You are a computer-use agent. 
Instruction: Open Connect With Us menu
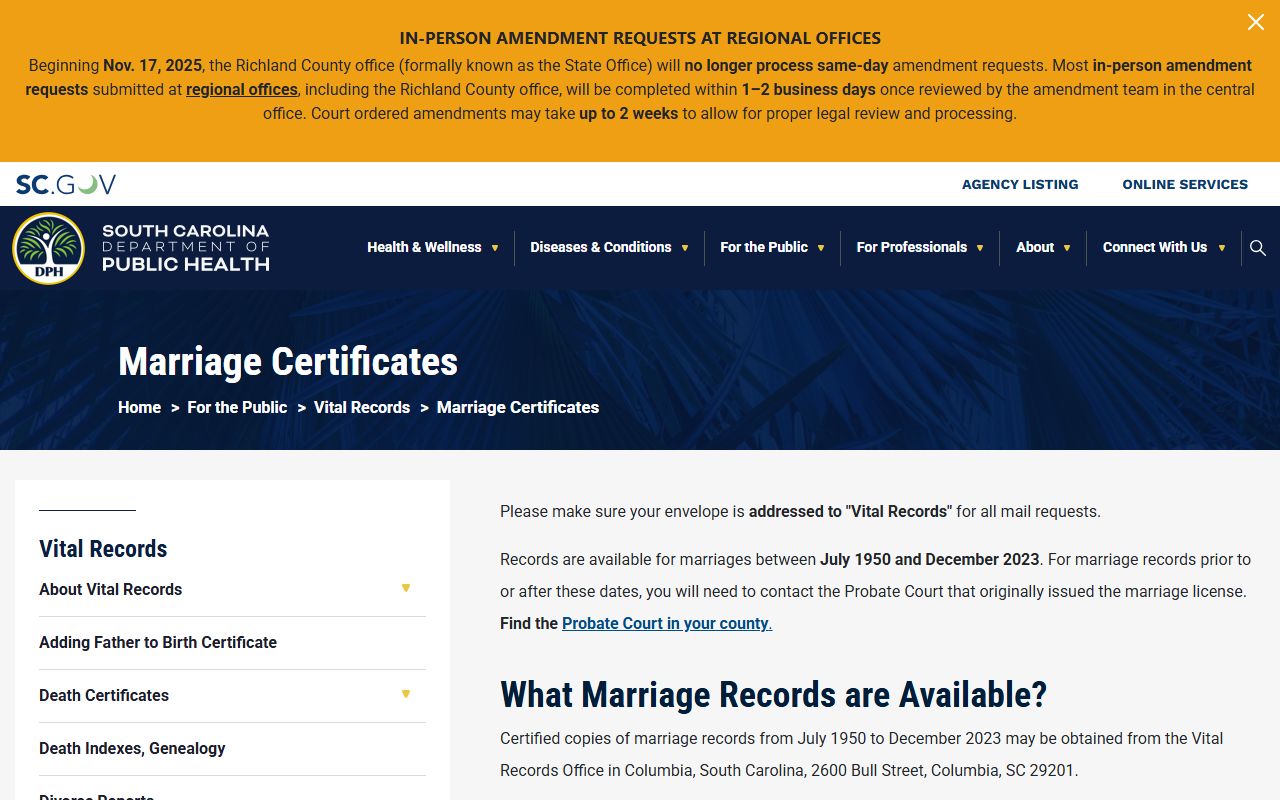pyautogui.click(x=1155, y=247)
